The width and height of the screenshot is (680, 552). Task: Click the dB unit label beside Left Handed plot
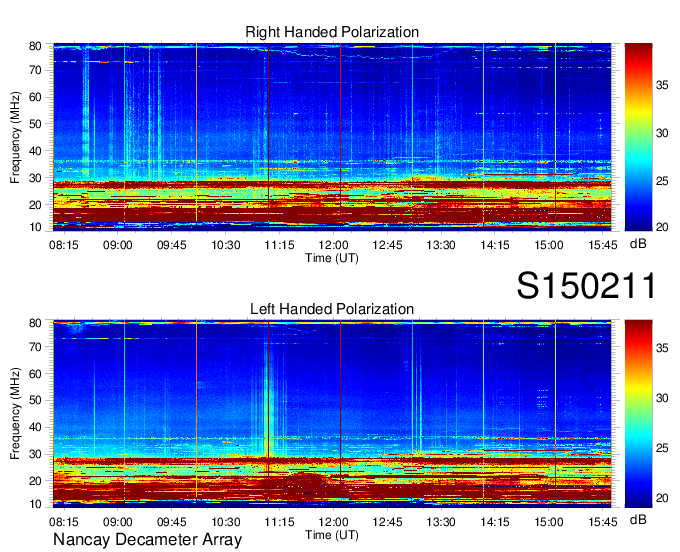[638, 519]
